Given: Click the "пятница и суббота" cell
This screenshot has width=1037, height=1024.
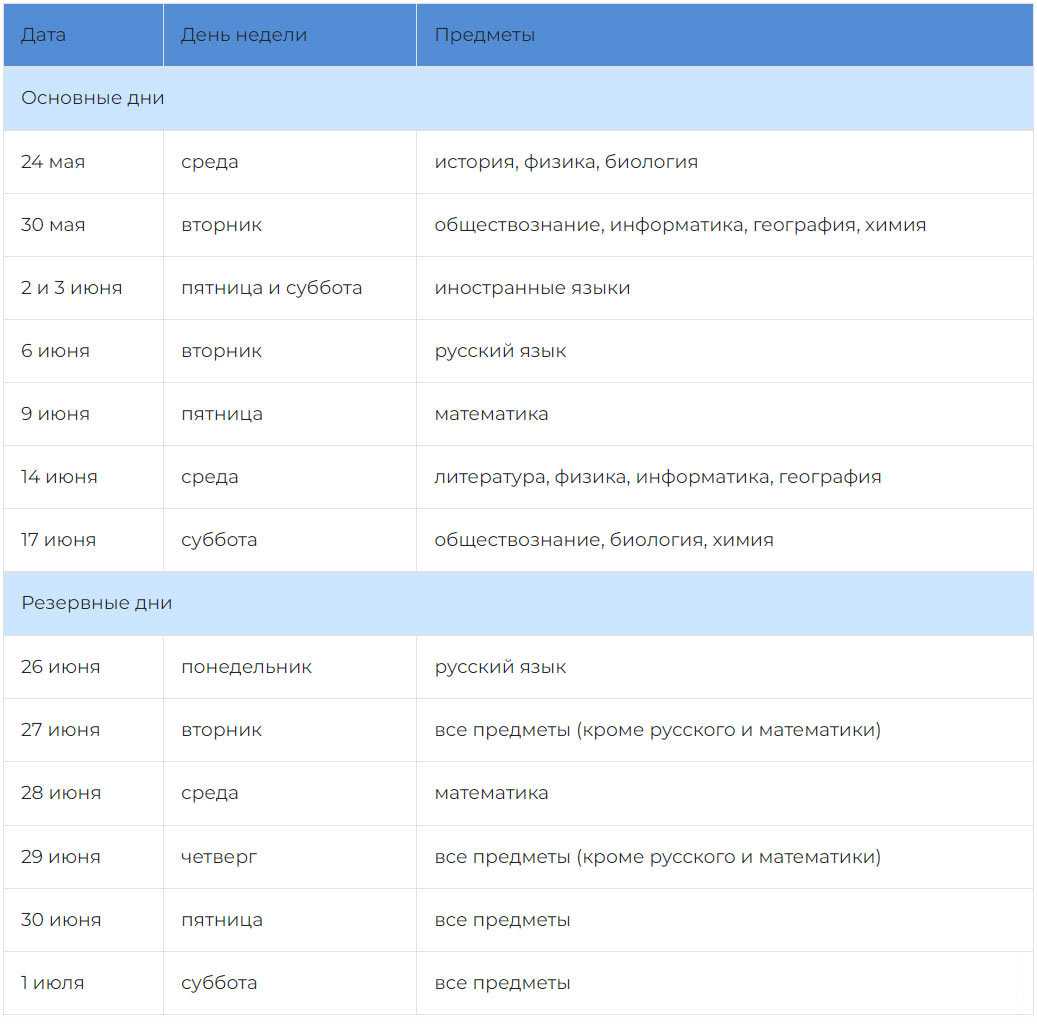Looking at the screenshot, I should pyautogui.click(x=272, y=288).
